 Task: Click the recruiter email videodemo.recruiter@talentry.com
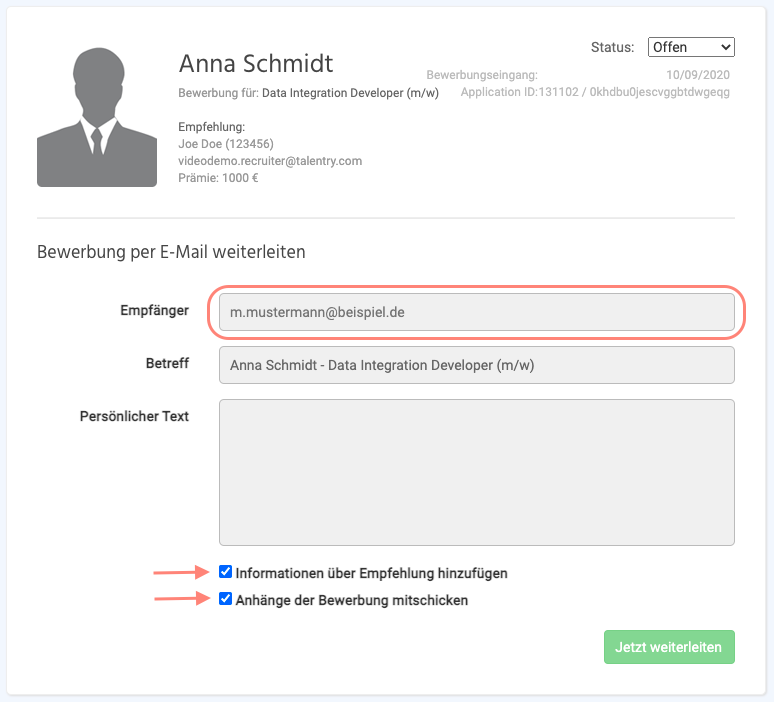point(269,161)
